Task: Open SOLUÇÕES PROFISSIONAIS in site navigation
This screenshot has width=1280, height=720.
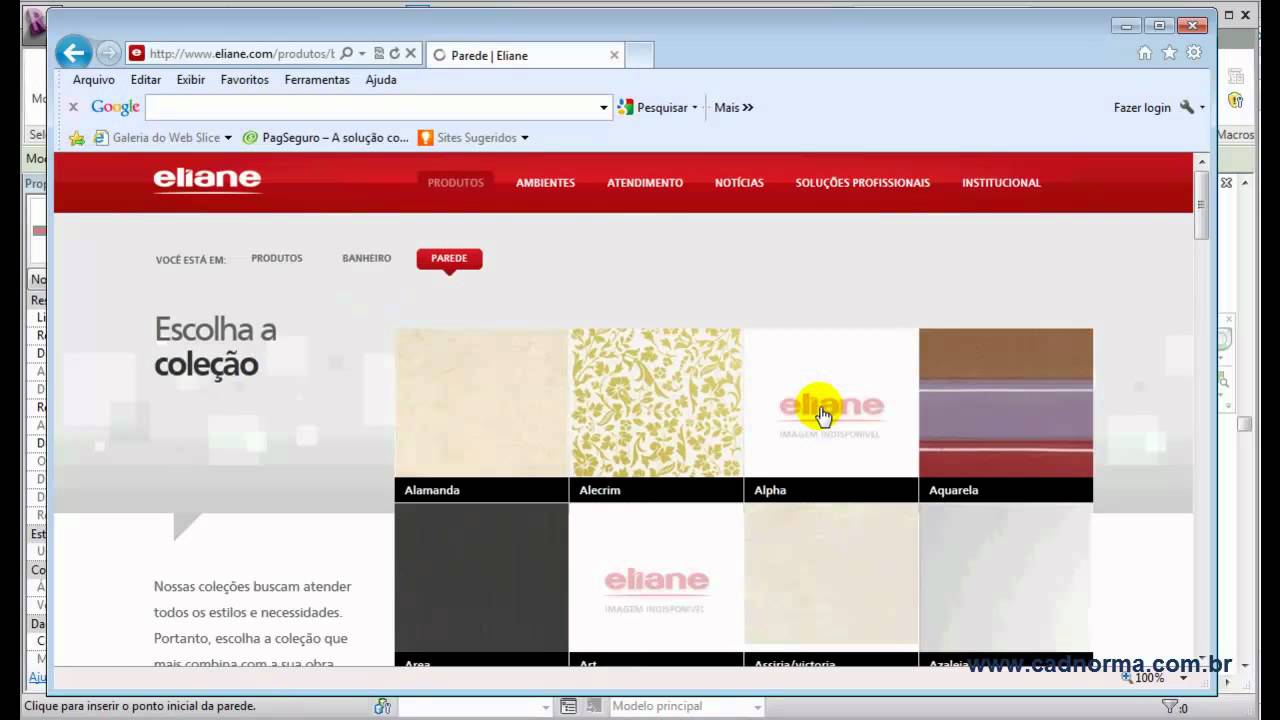Action: 862,183
